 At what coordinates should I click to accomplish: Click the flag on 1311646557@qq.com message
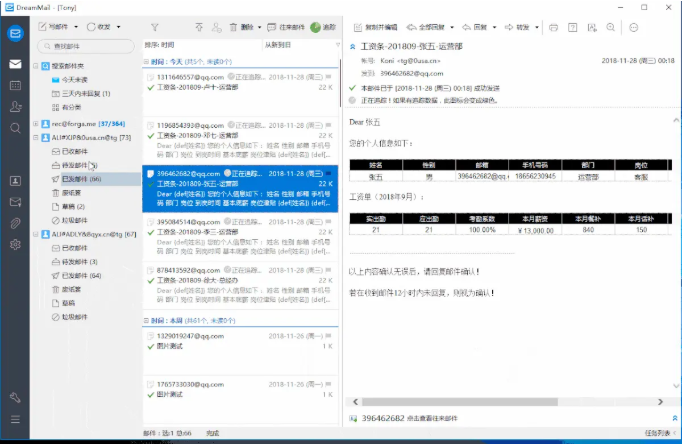328,77
